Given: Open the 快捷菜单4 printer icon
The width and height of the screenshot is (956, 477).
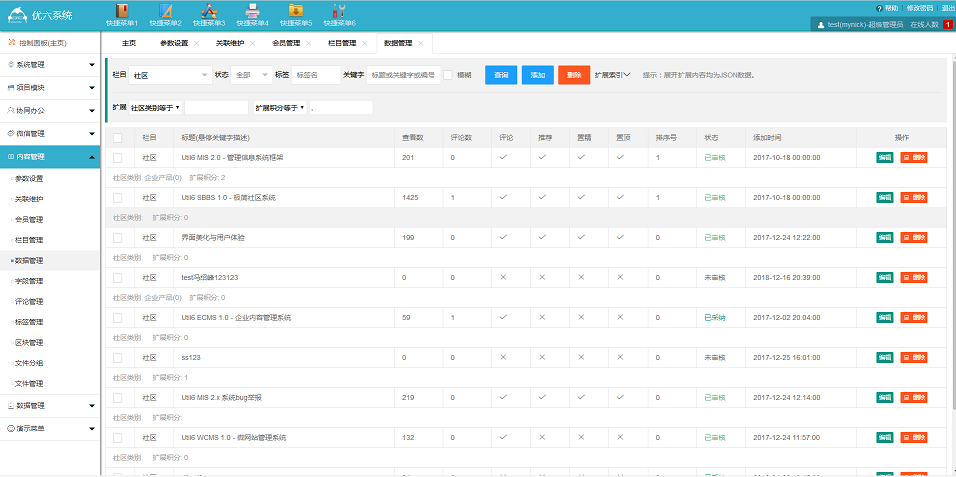Looking at the screenshot, I should [252, 11].
